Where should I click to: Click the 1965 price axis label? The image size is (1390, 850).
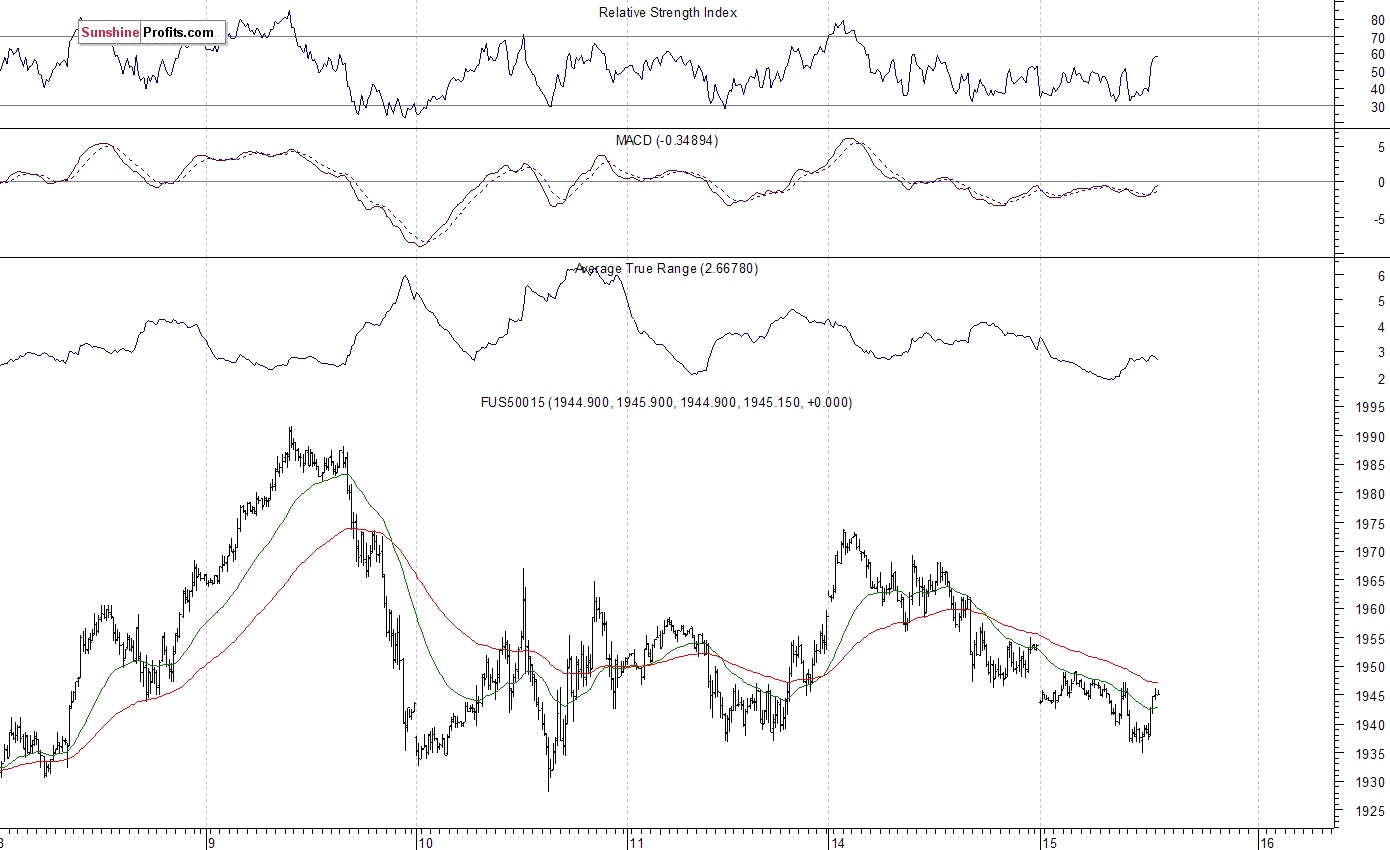[1371, 581]
